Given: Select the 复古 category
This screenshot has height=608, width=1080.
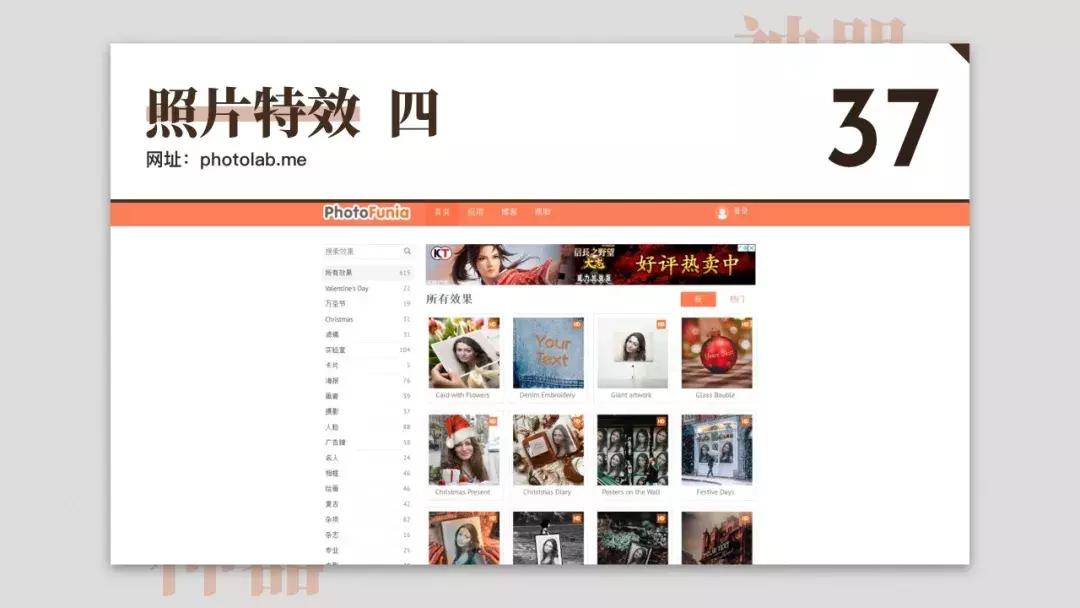Looking at the screenshot, I should 368,504.
